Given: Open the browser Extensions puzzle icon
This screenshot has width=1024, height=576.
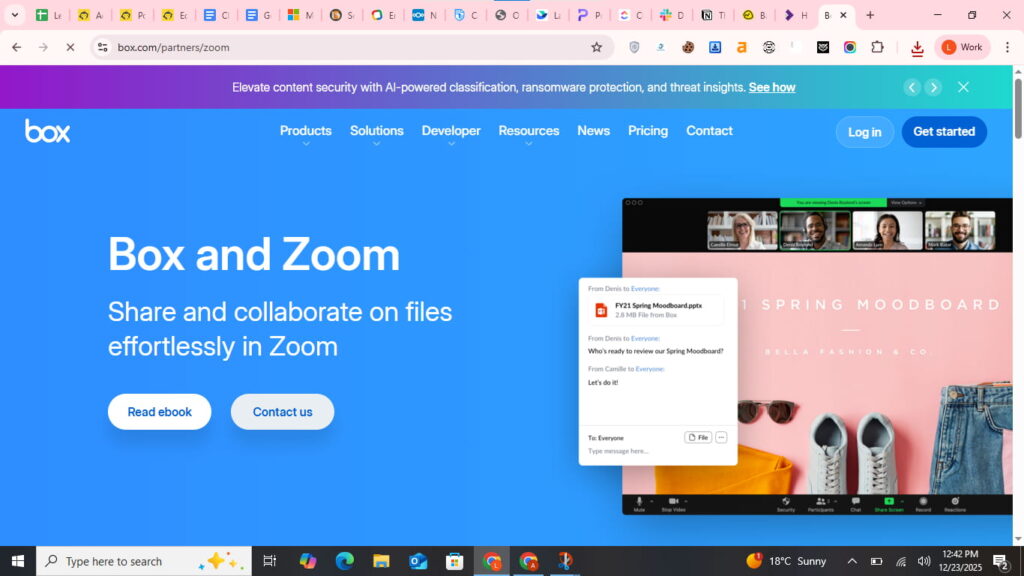Looking at the screenshot, I should (877, 47).
